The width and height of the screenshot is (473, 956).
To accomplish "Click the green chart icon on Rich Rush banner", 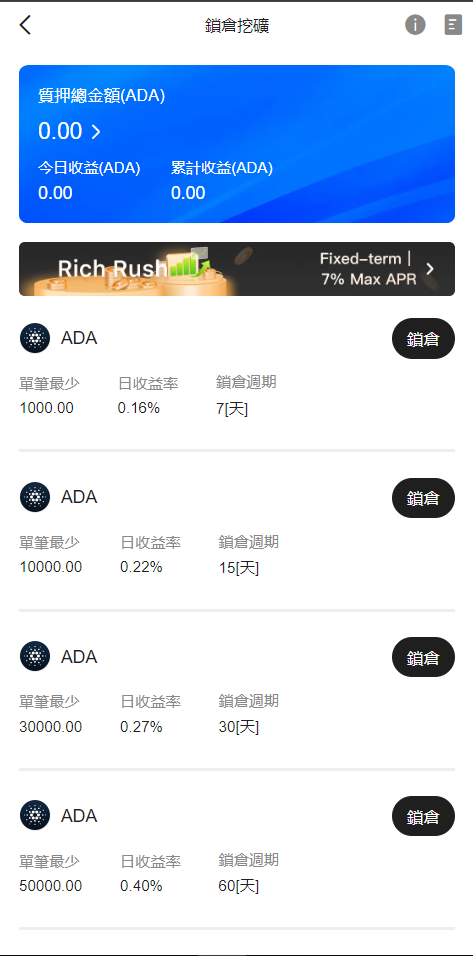I will point(190,263).
